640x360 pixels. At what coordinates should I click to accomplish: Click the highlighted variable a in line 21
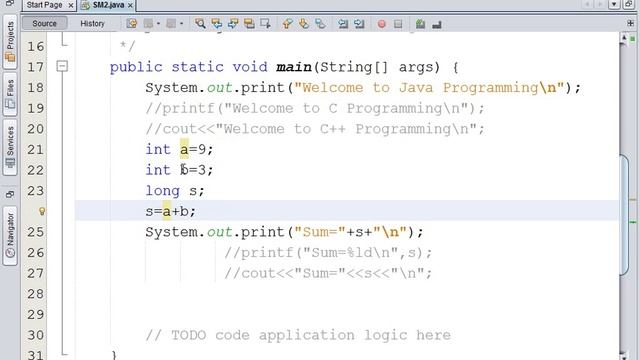click(184, 149)
